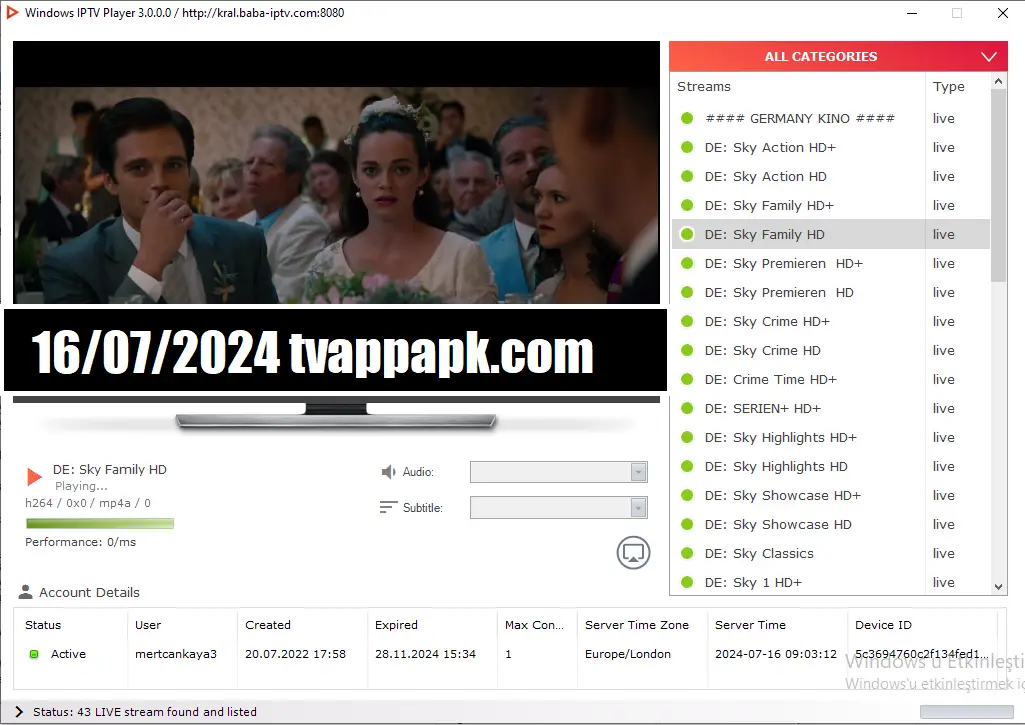This screenshot has height=725, width=1025.
Task: Click the subtitle lines icon
Action: [x=388, y=507]
